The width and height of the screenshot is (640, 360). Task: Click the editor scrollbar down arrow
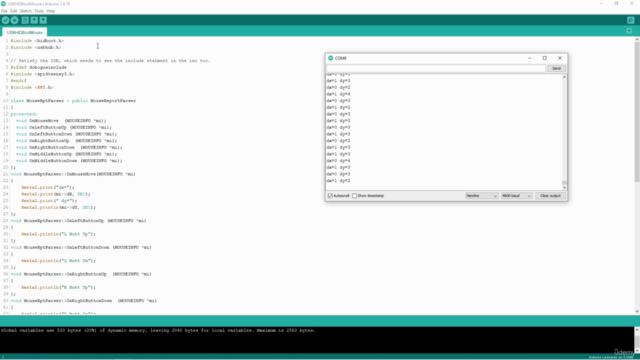pyautogui.click(x=637, y=312)
